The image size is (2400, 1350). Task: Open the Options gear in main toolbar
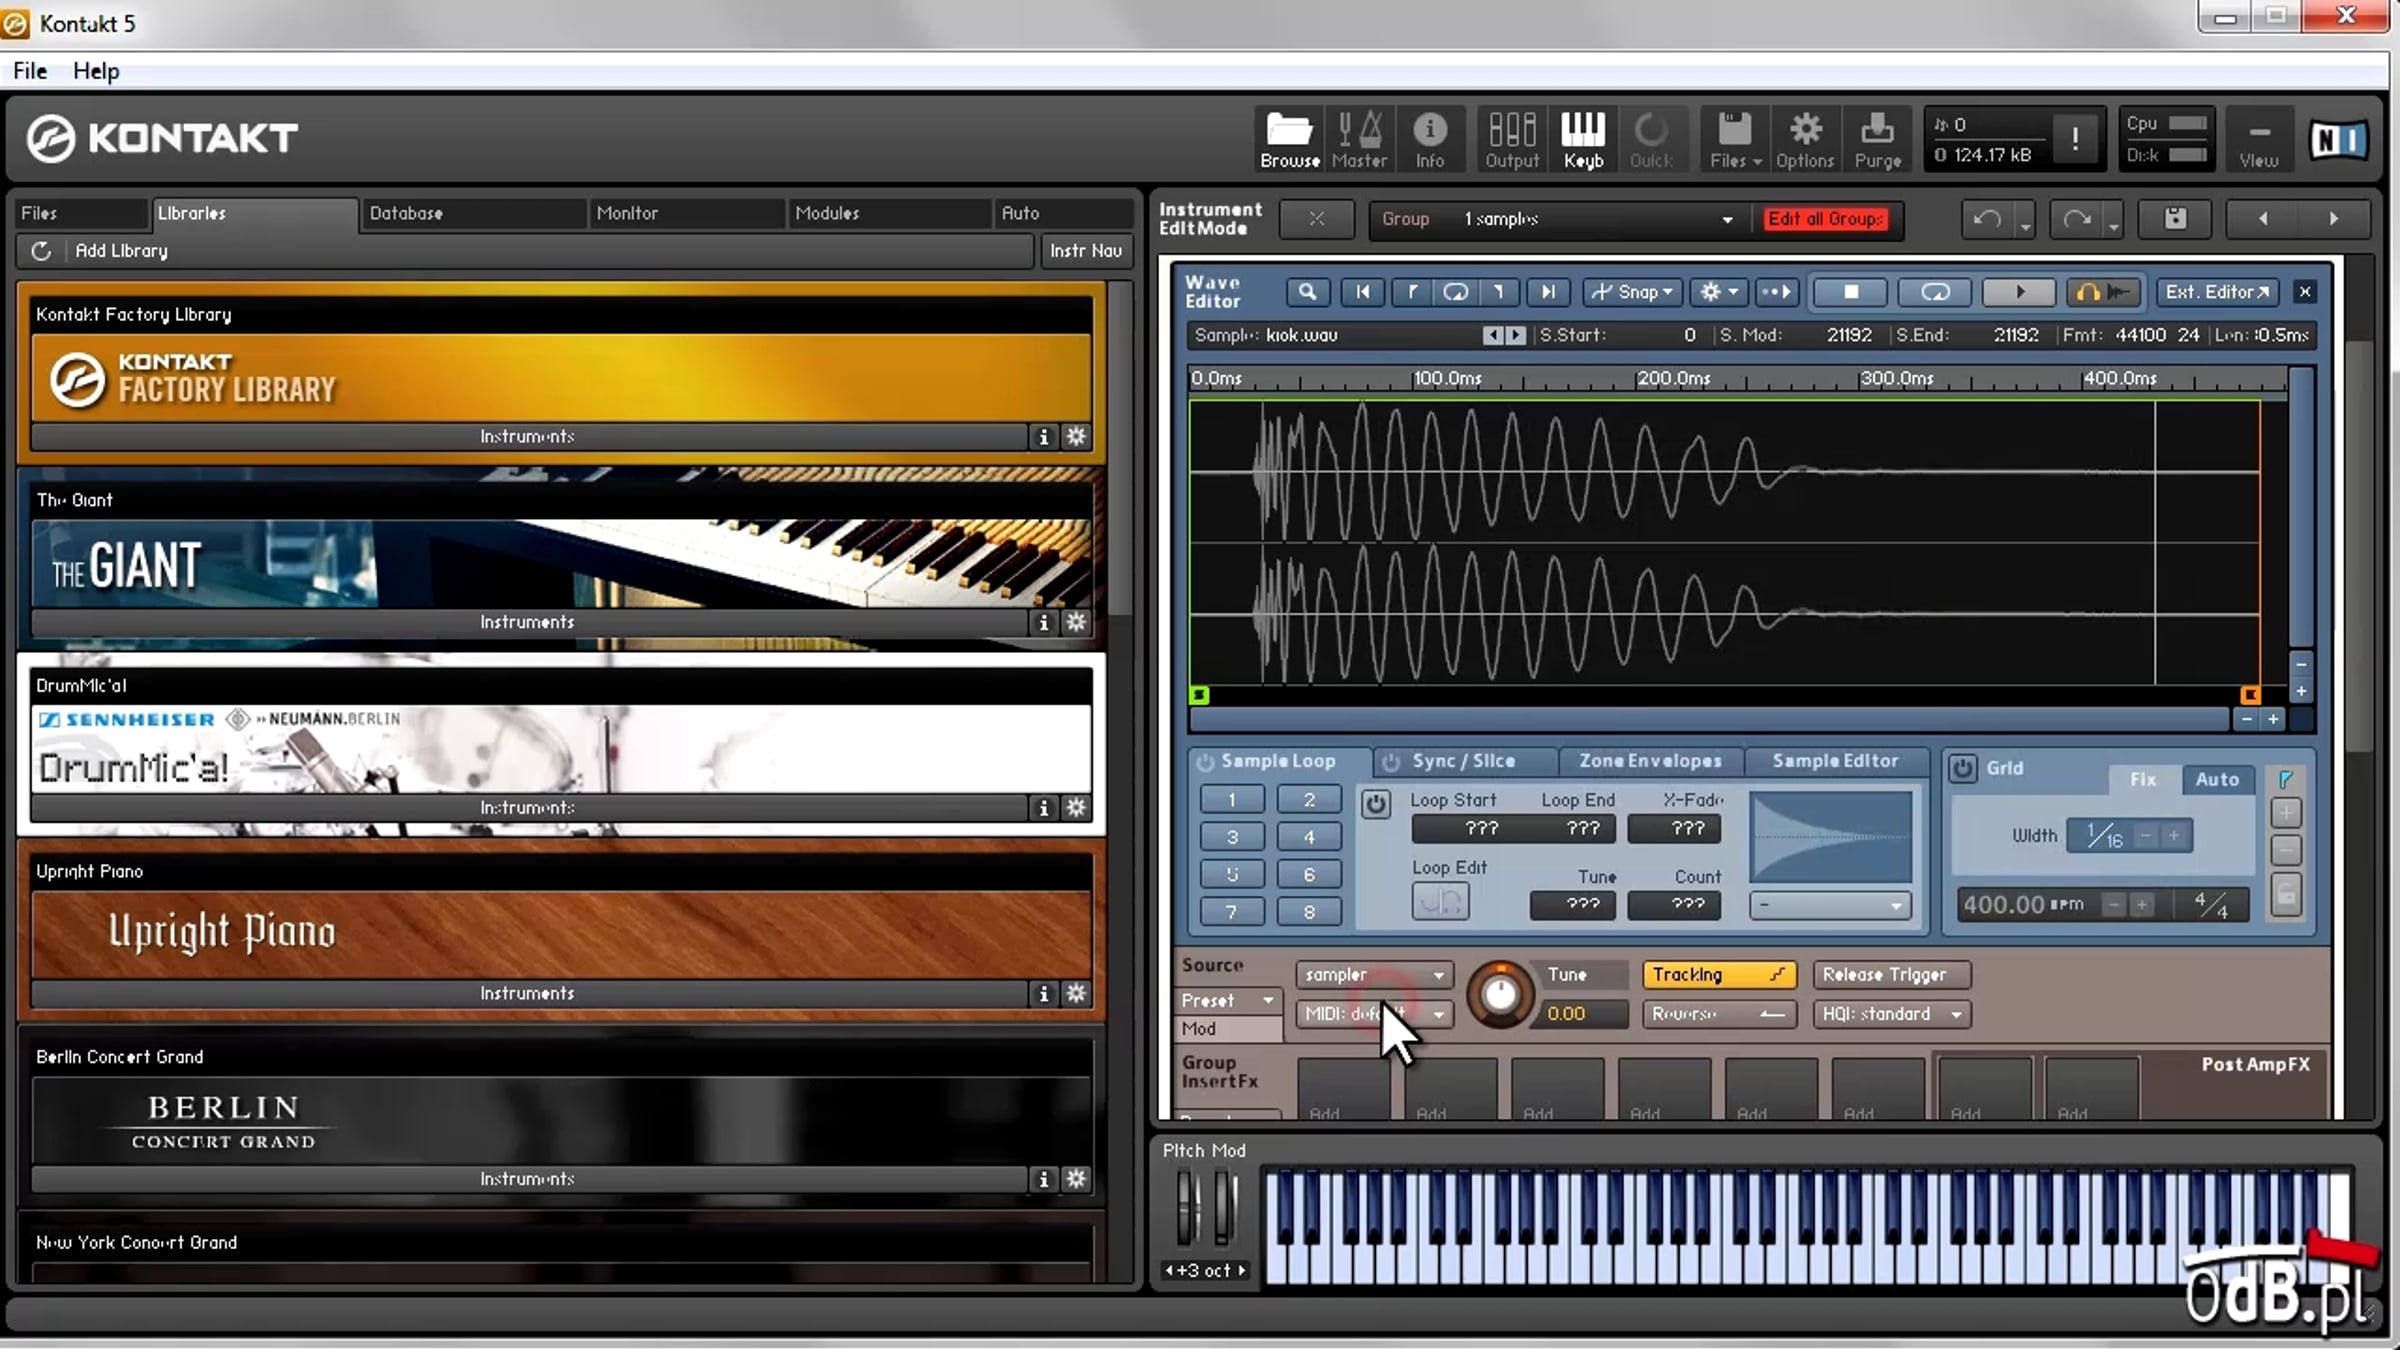click(x=1805, y=139)
